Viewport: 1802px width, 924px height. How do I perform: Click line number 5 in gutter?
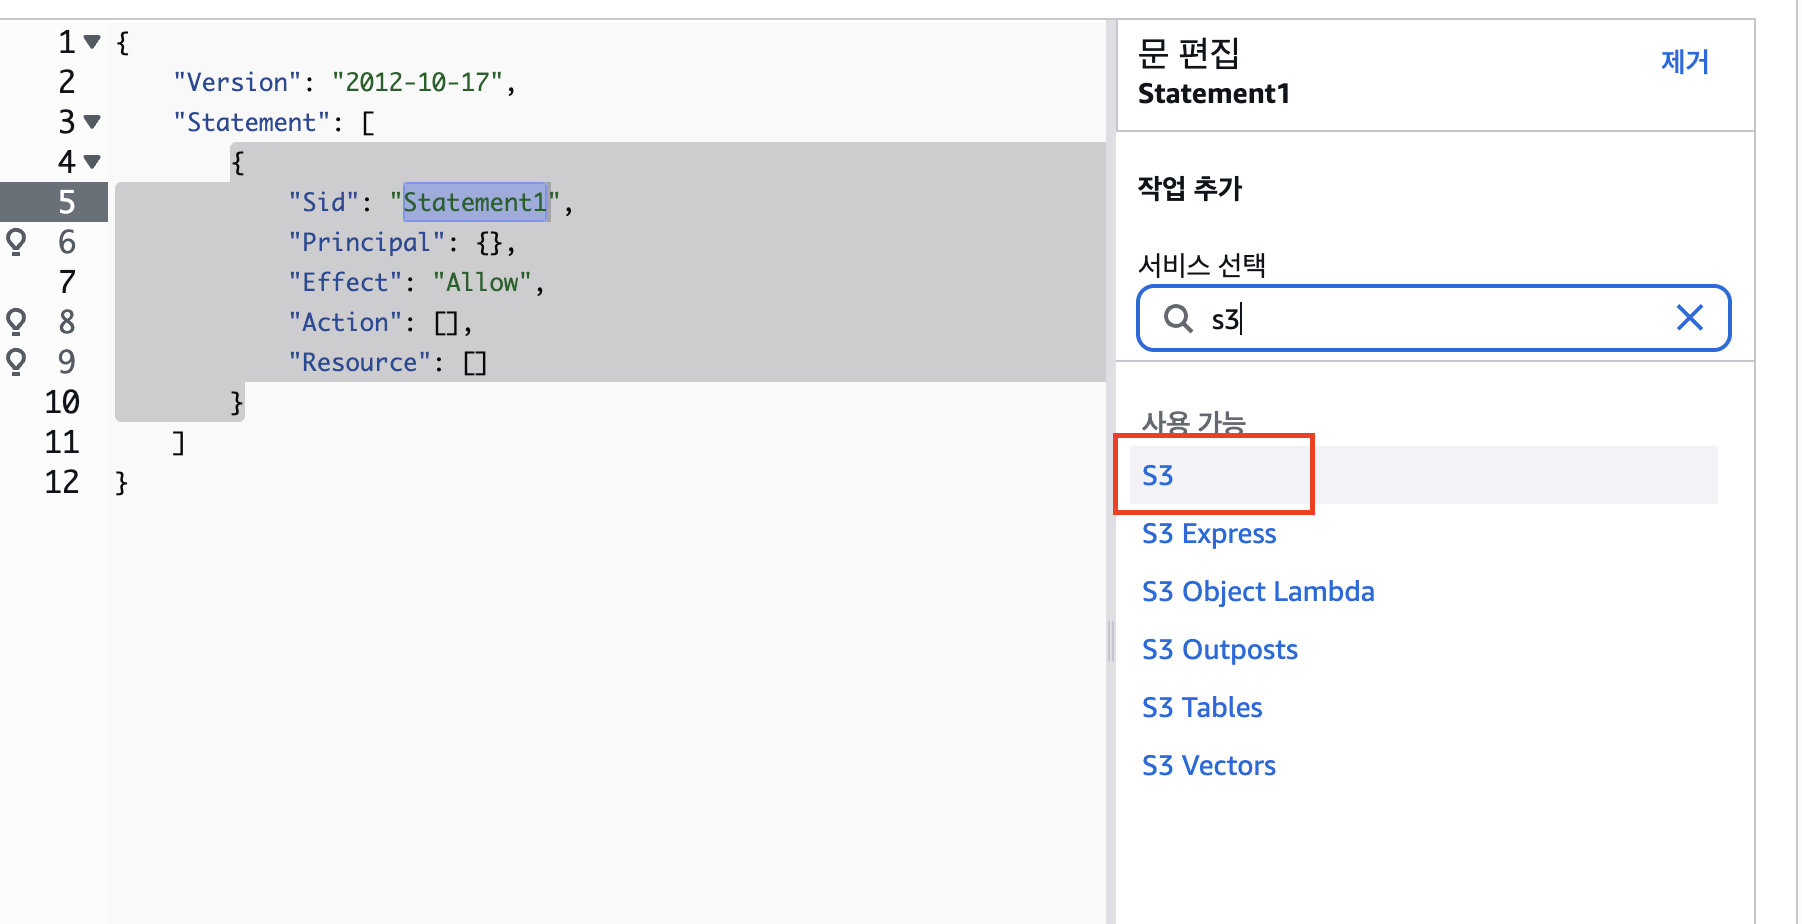(x=66, y=202)
